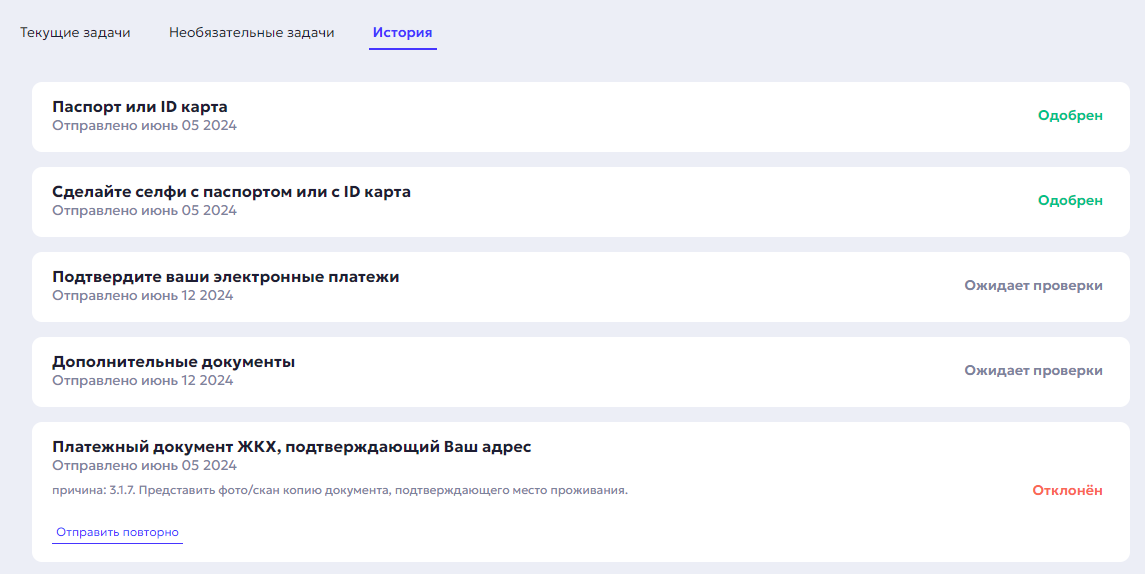Click the Отправить повторно link

[117, 532]
